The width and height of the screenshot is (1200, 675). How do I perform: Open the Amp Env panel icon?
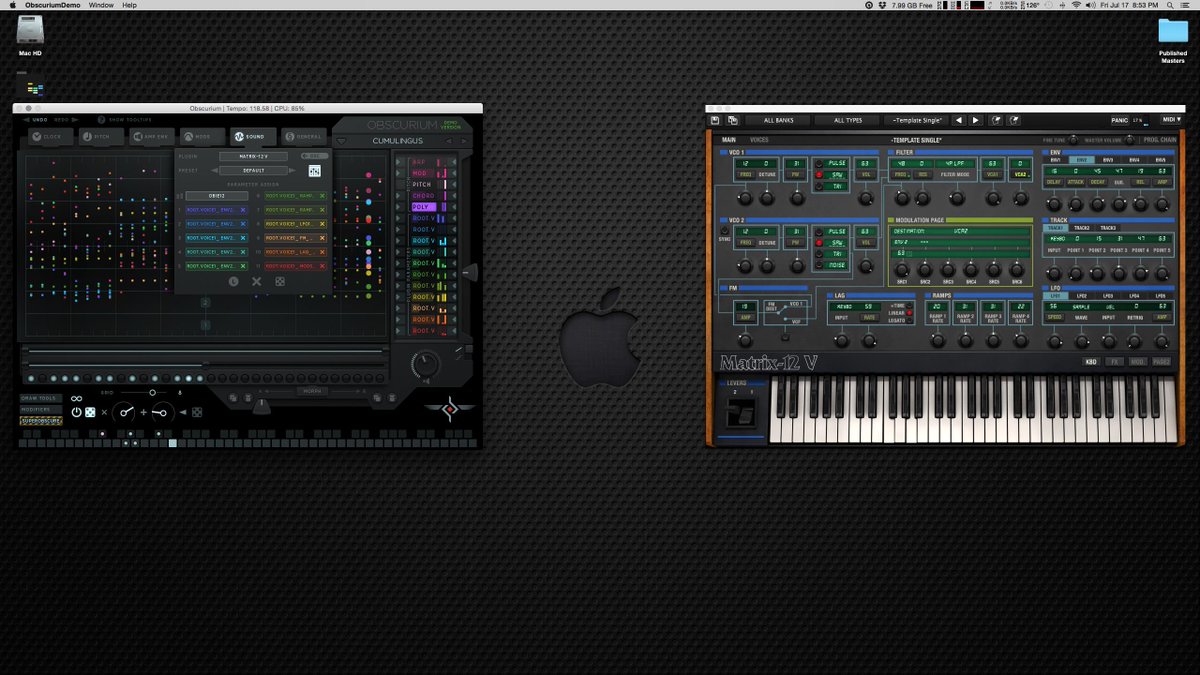[x=140, y=136]
